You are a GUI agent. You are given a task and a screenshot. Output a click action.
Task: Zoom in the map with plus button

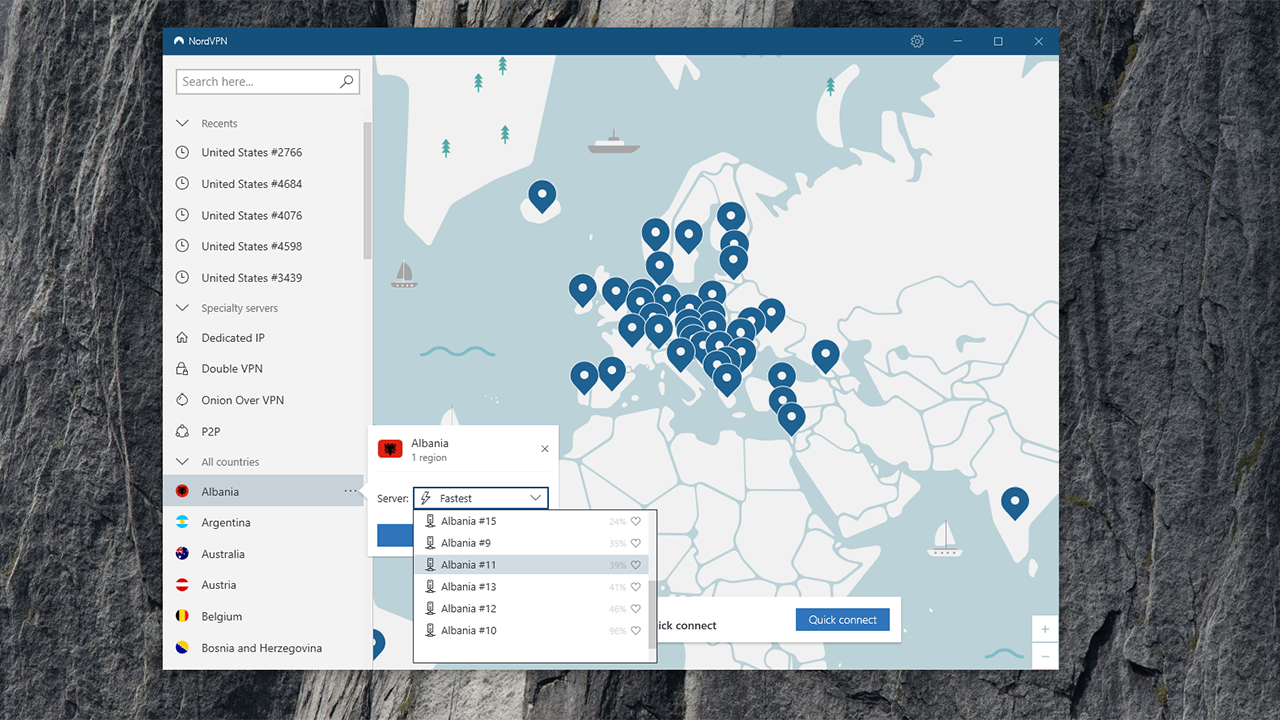1045,629
